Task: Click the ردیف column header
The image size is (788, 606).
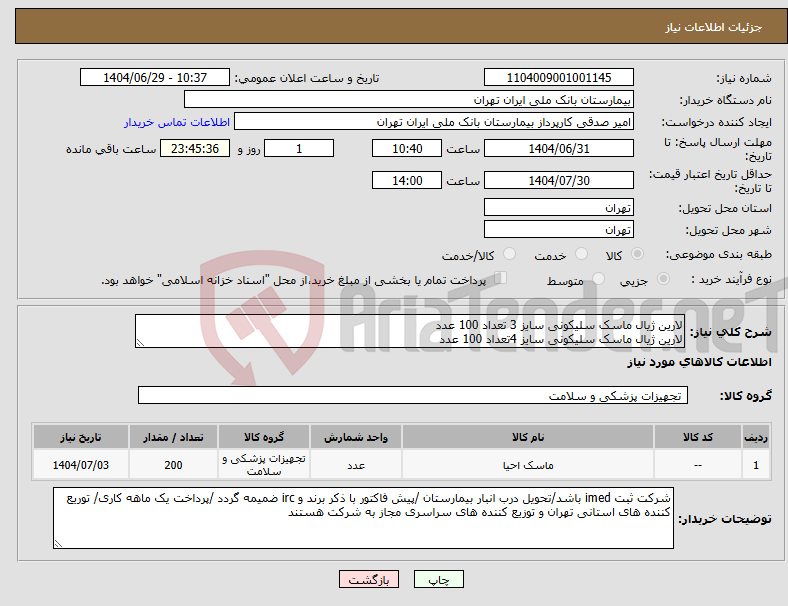Action: coord(755,437)
